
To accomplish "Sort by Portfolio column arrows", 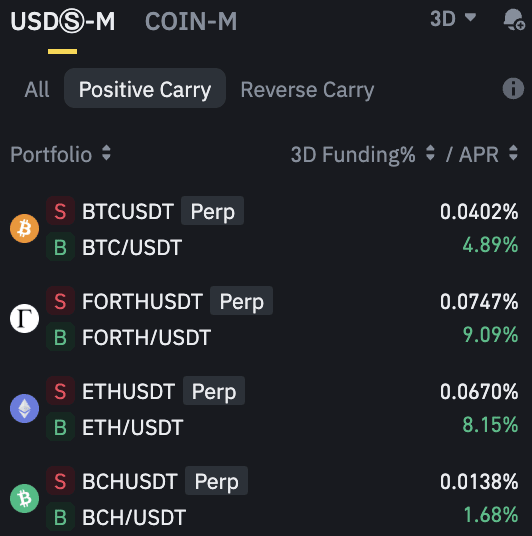I will [x=106, y=153].
